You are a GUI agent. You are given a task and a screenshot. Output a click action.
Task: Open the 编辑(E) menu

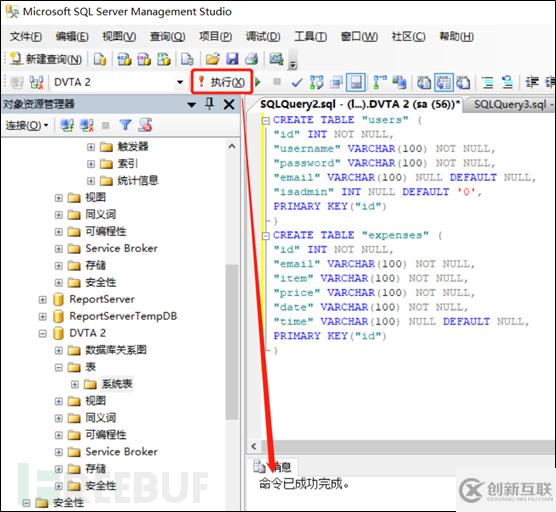coord(72,37)
